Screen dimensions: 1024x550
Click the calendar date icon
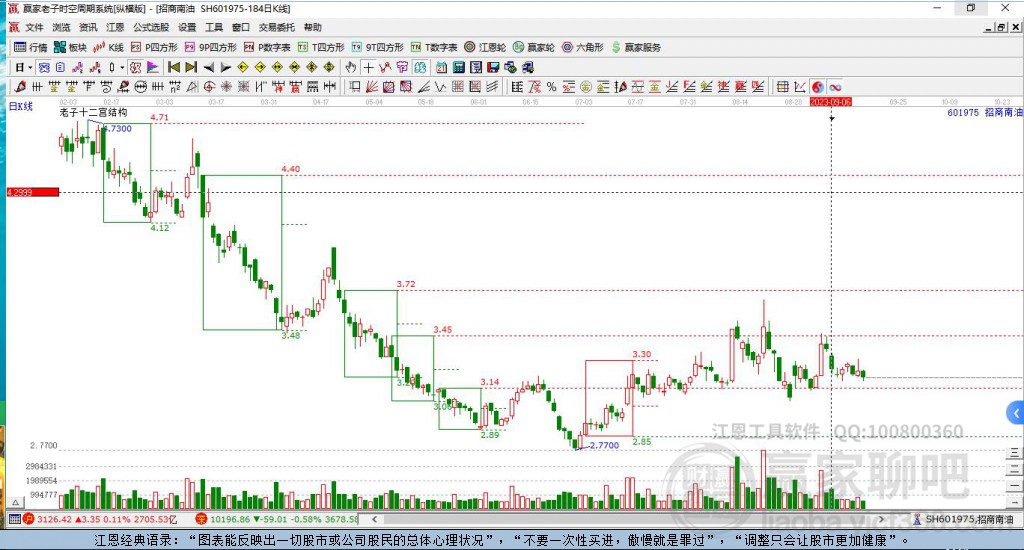pos(441,67)
